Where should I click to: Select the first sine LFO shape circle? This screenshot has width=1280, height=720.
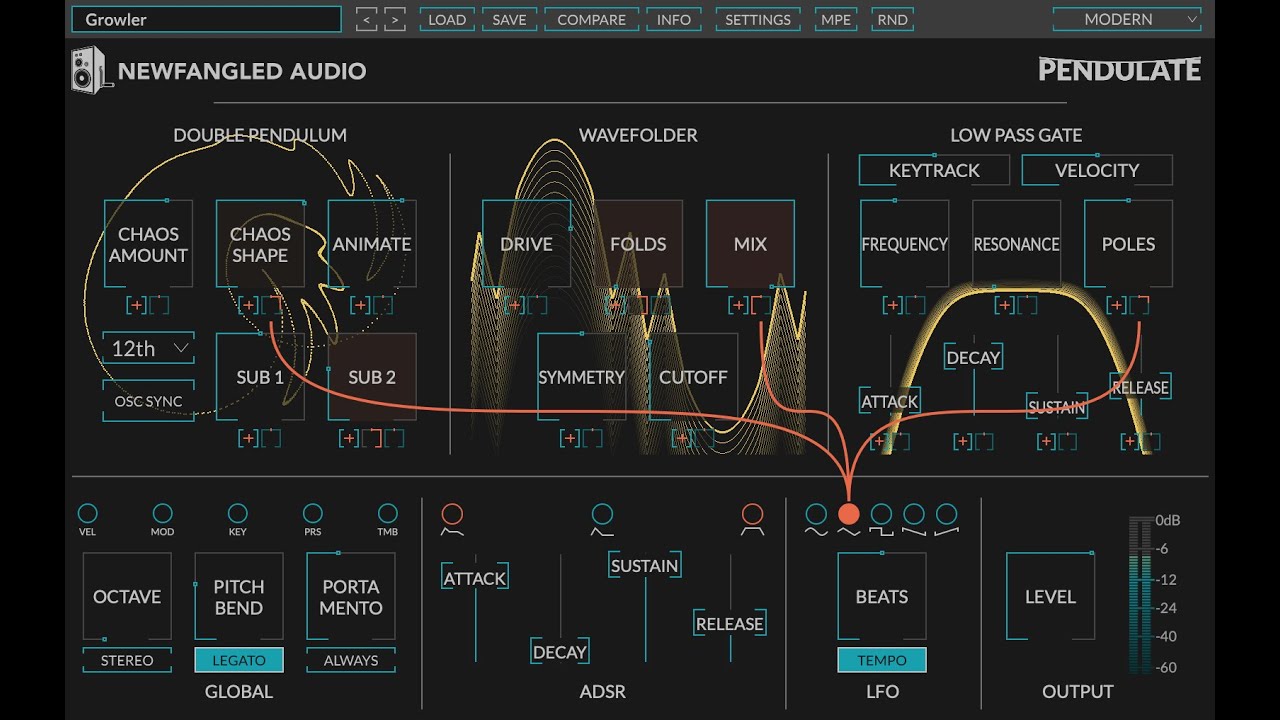click(816, 514)
